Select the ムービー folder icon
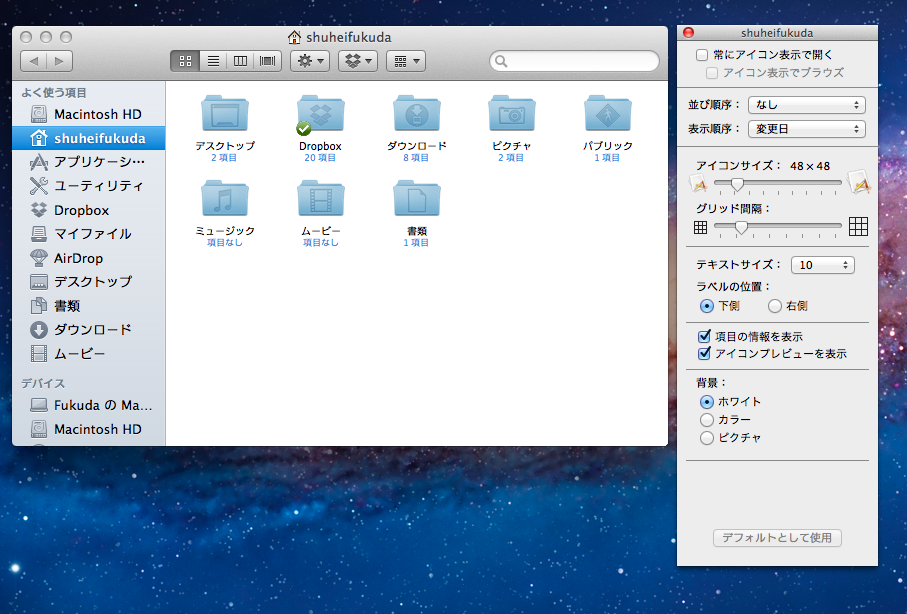907x614 pixels. point(320,198)
